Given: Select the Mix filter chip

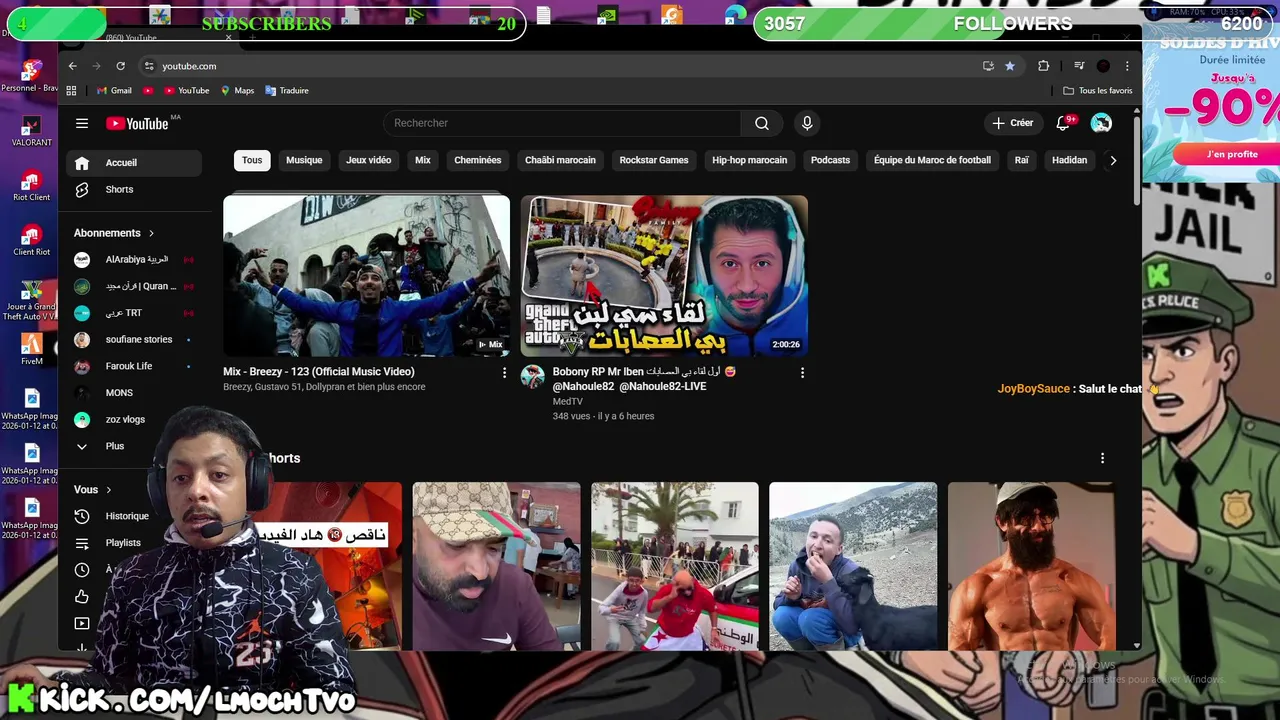Looking at the screenshot, I should click(x=423, y=160).
